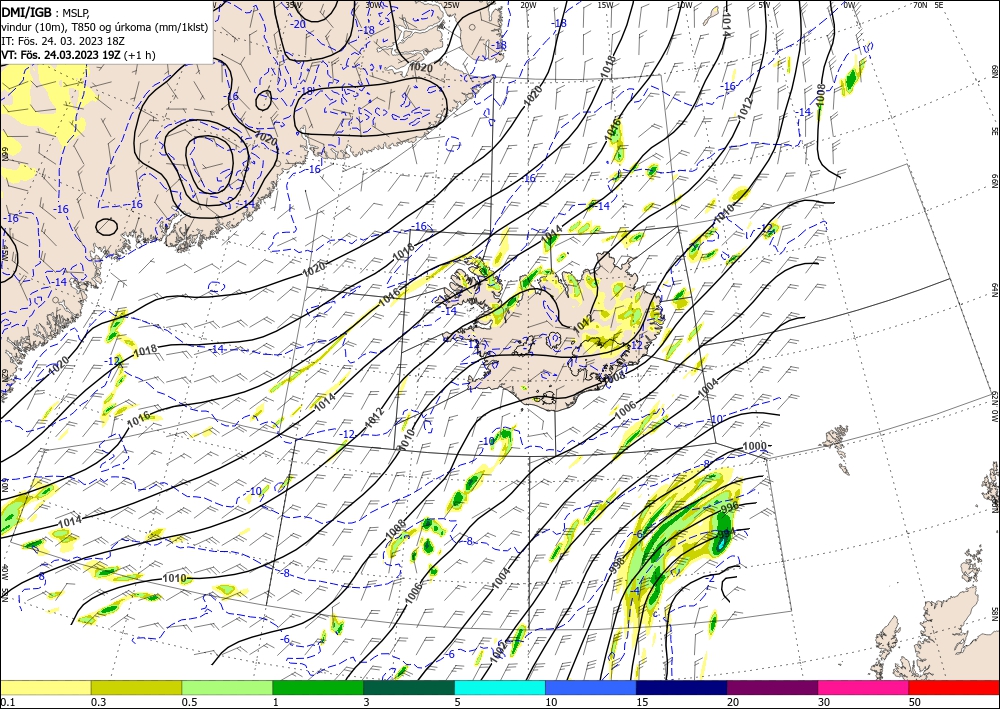Click the '0.3' legend value label
Screen dimensions: 1000x709
(98, 702)
